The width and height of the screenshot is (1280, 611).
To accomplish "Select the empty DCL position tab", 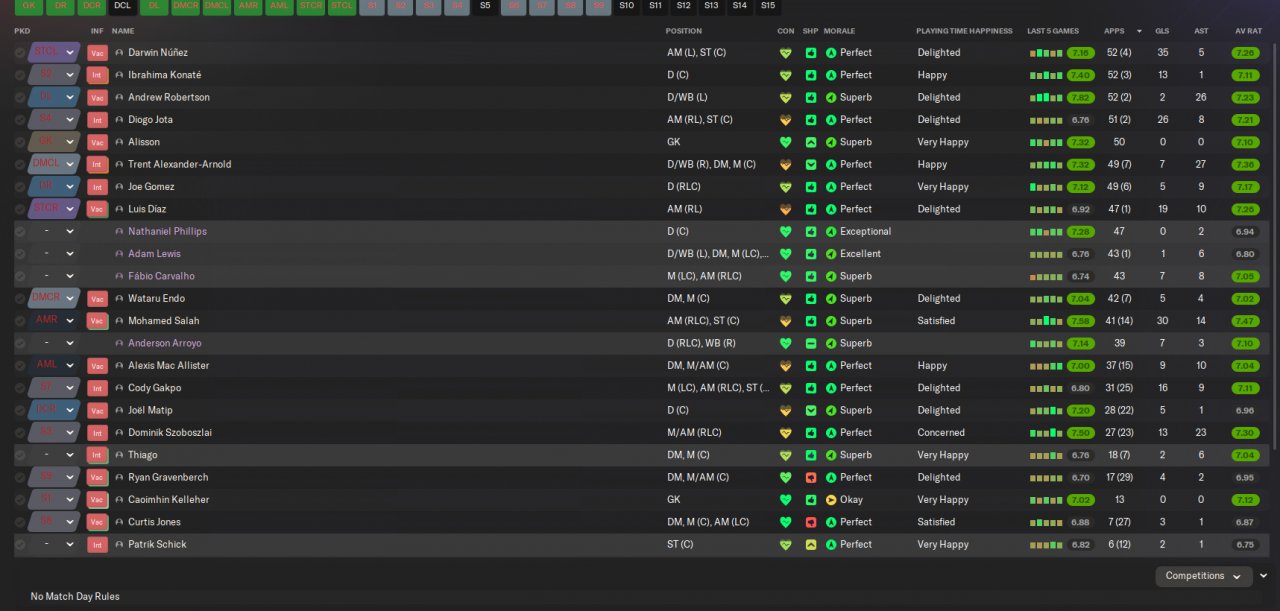I will point(122,6).
